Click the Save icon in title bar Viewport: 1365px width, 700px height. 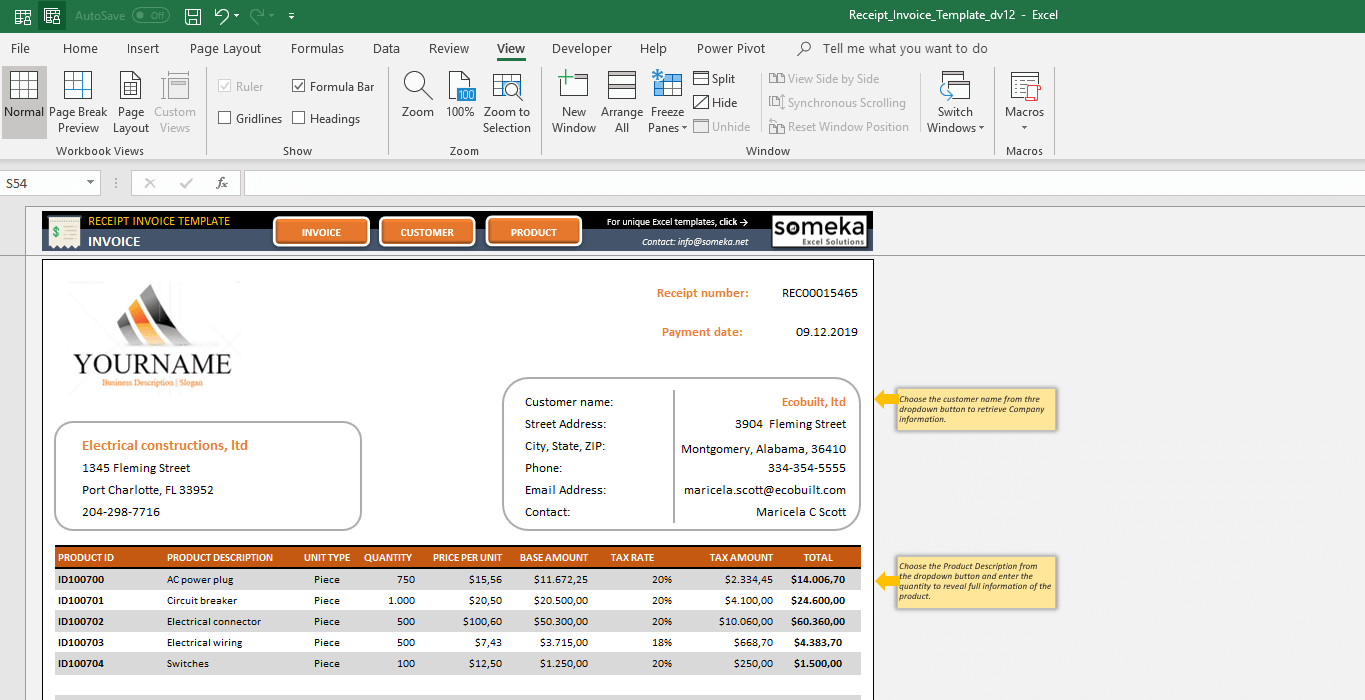pos(193,16)
